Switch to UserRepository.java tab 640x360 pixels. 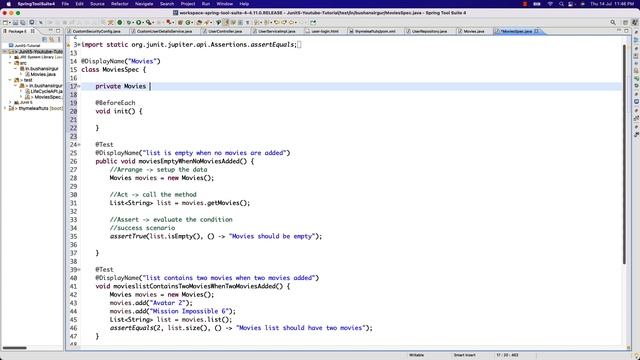(x=429, y=31)
